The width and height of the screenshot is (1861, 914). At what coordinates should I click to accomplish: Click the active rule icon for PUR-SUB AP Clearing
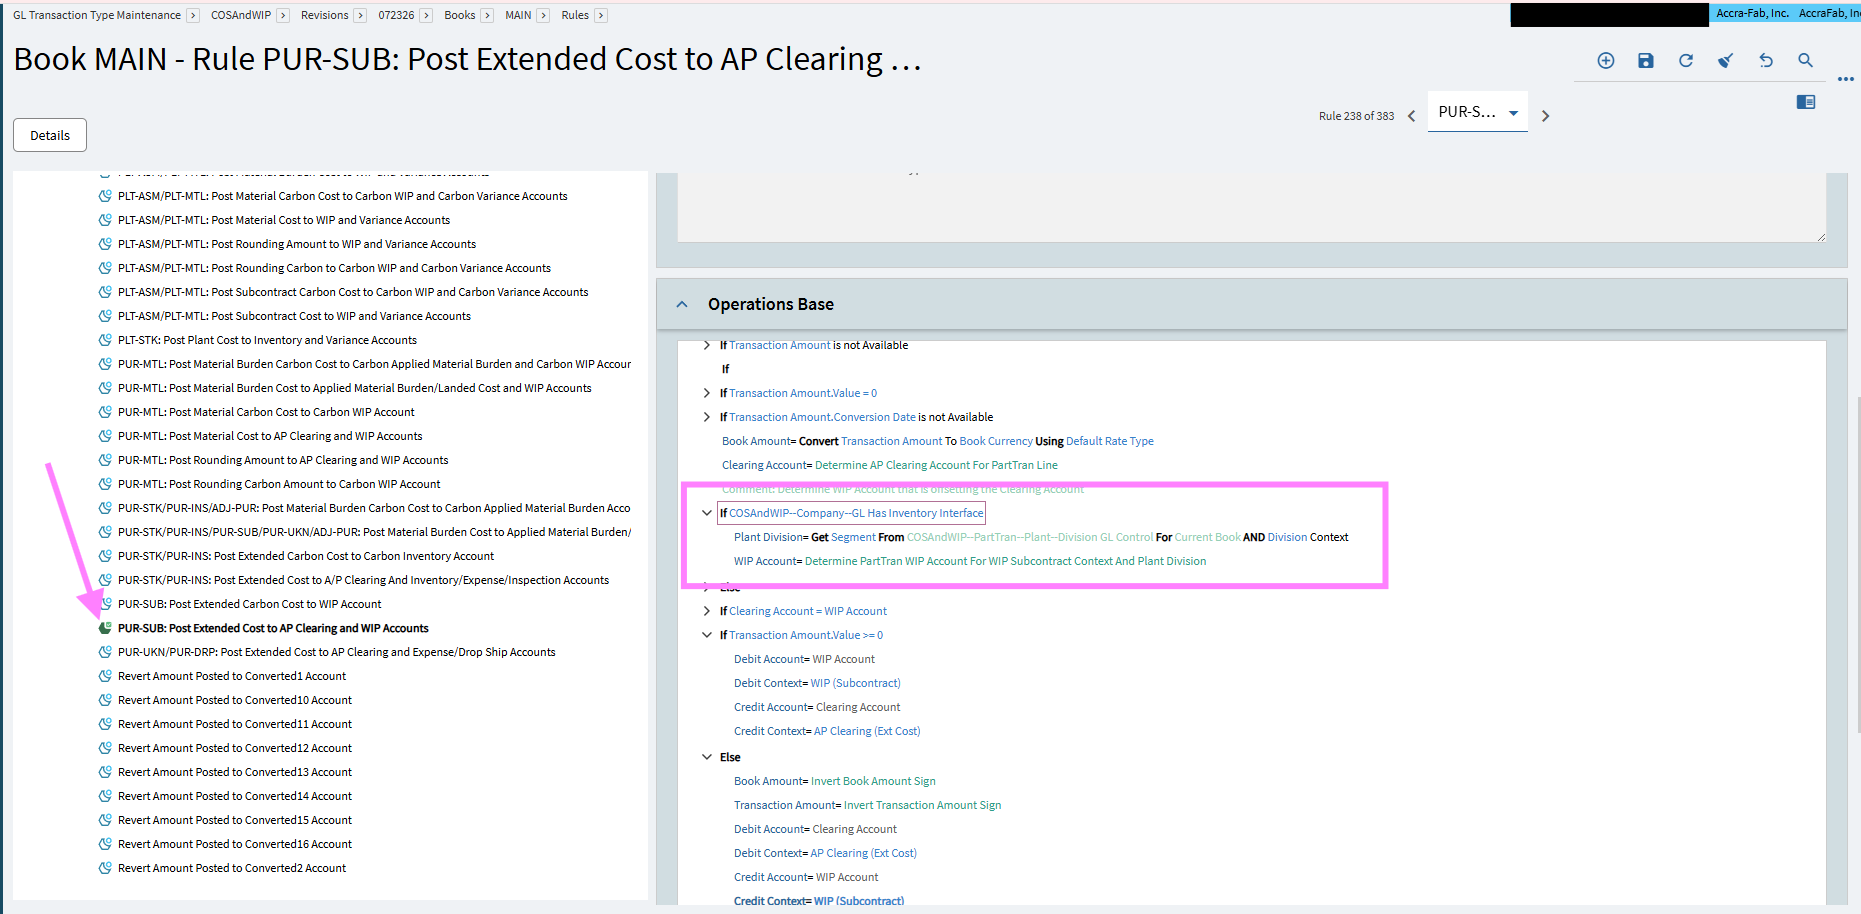105,628
